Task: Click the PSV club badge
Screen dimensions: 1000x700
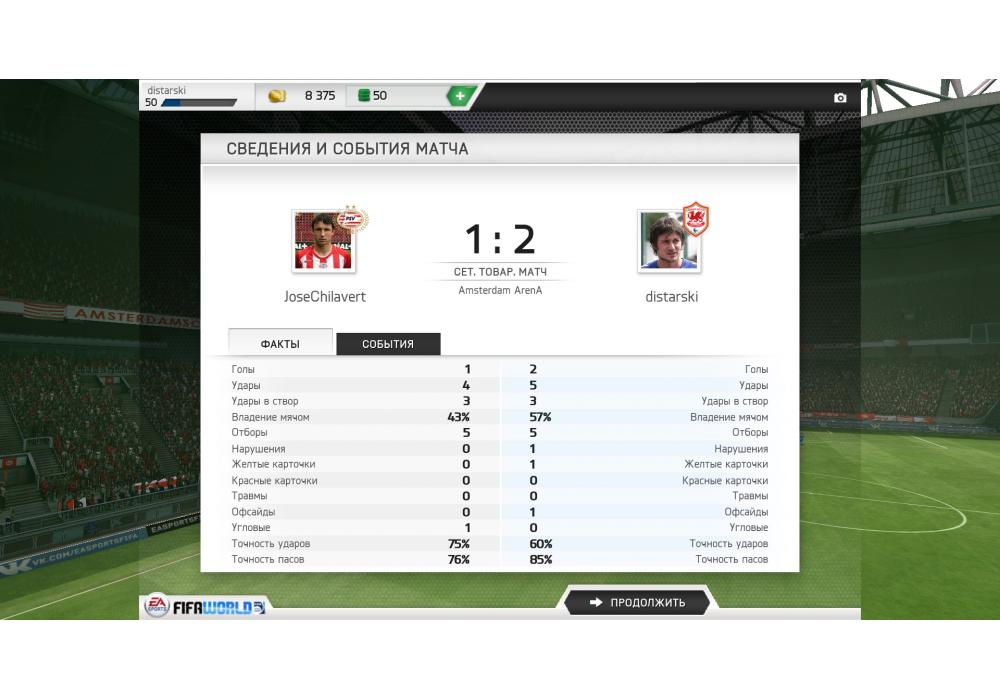Action: 352,220
